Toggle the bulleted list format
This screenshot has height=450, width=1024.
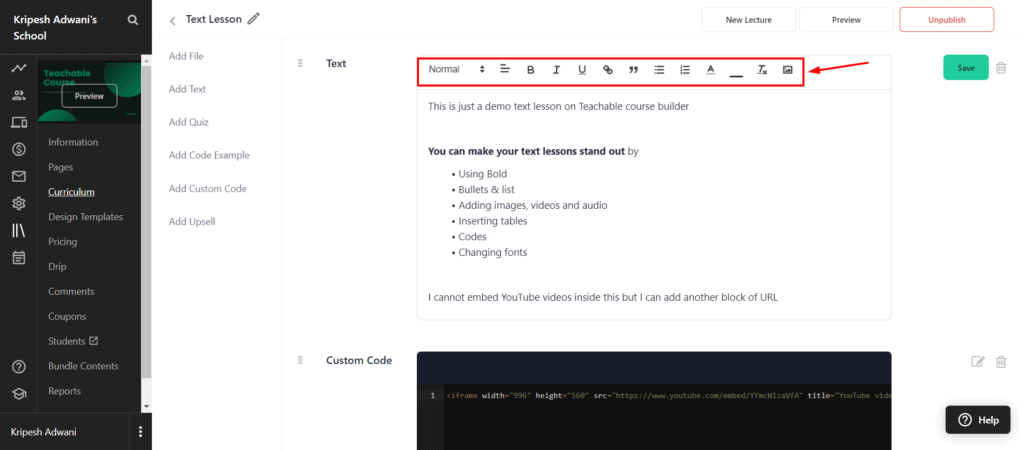(659, 70)
